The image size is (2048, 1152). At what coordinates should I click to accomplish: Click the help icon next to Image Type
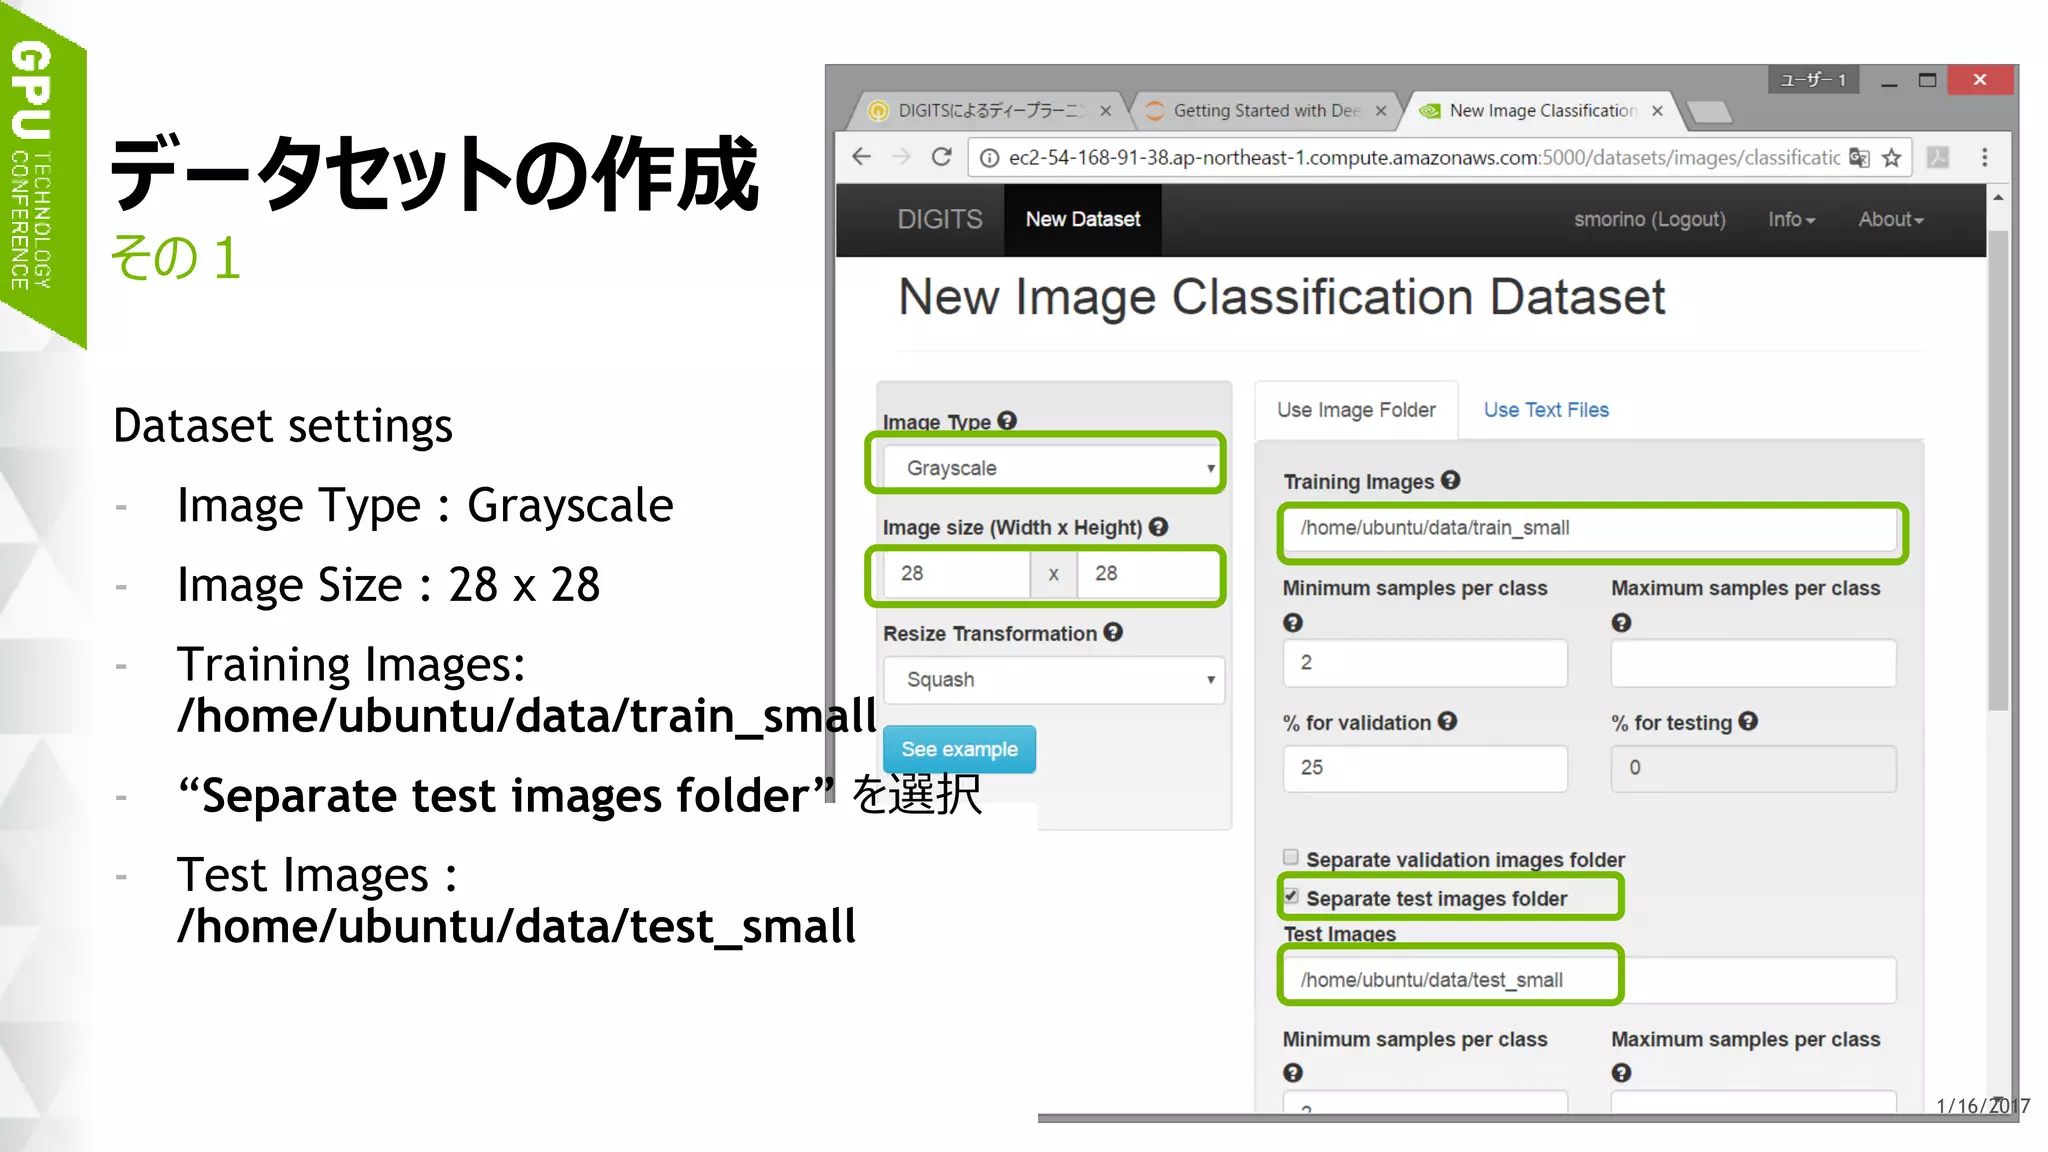1007,421
